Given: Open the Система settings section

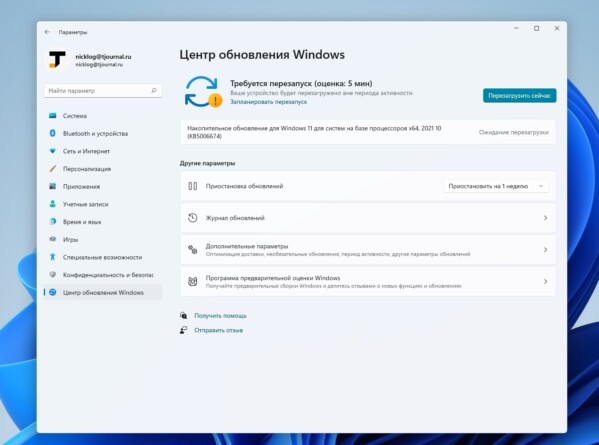Looking at the screenshot, I should point(103,116).
